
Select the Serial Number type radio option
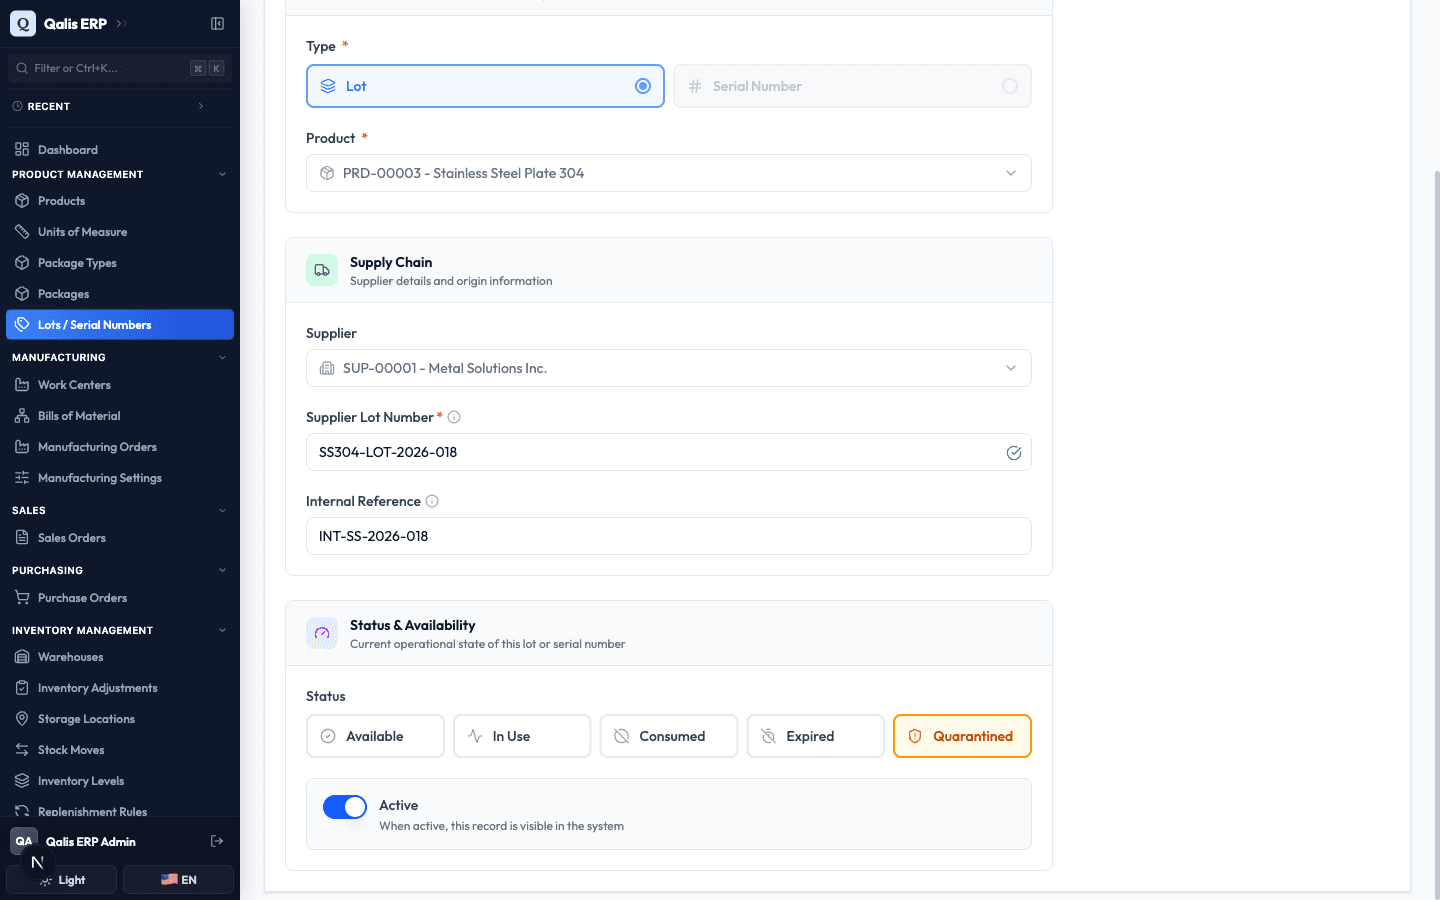pos(852,86)
